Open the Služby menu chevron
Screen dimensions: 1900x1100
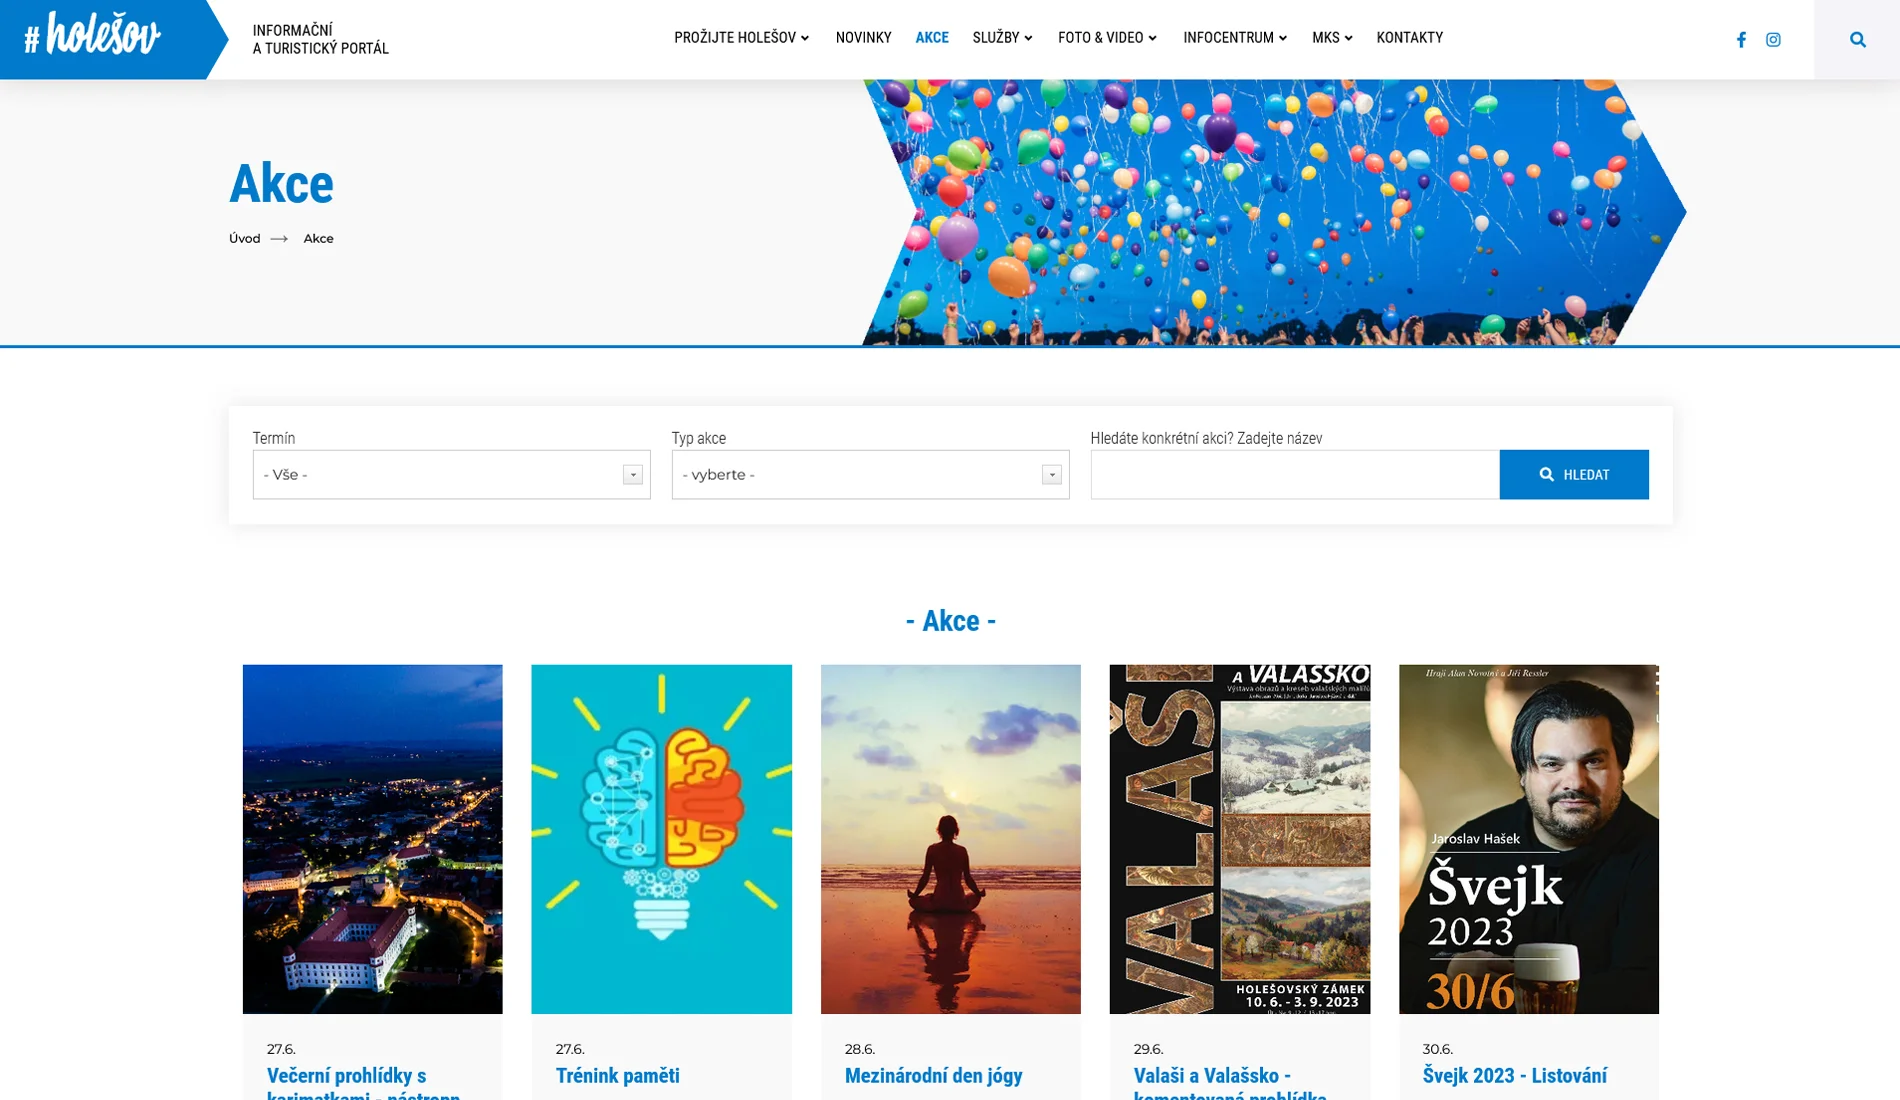tap(1028, 38)
